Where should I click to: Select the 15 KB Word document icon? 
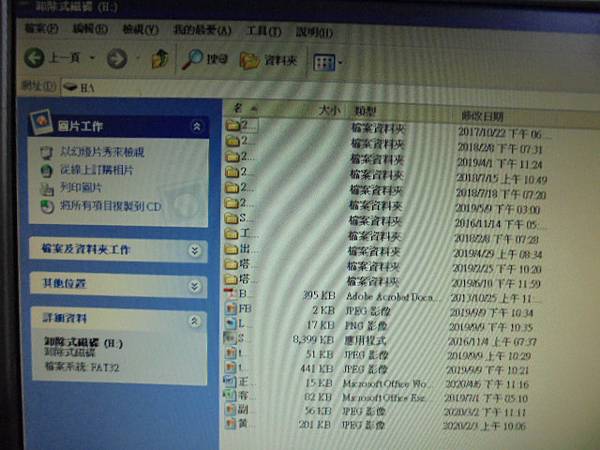230,381
